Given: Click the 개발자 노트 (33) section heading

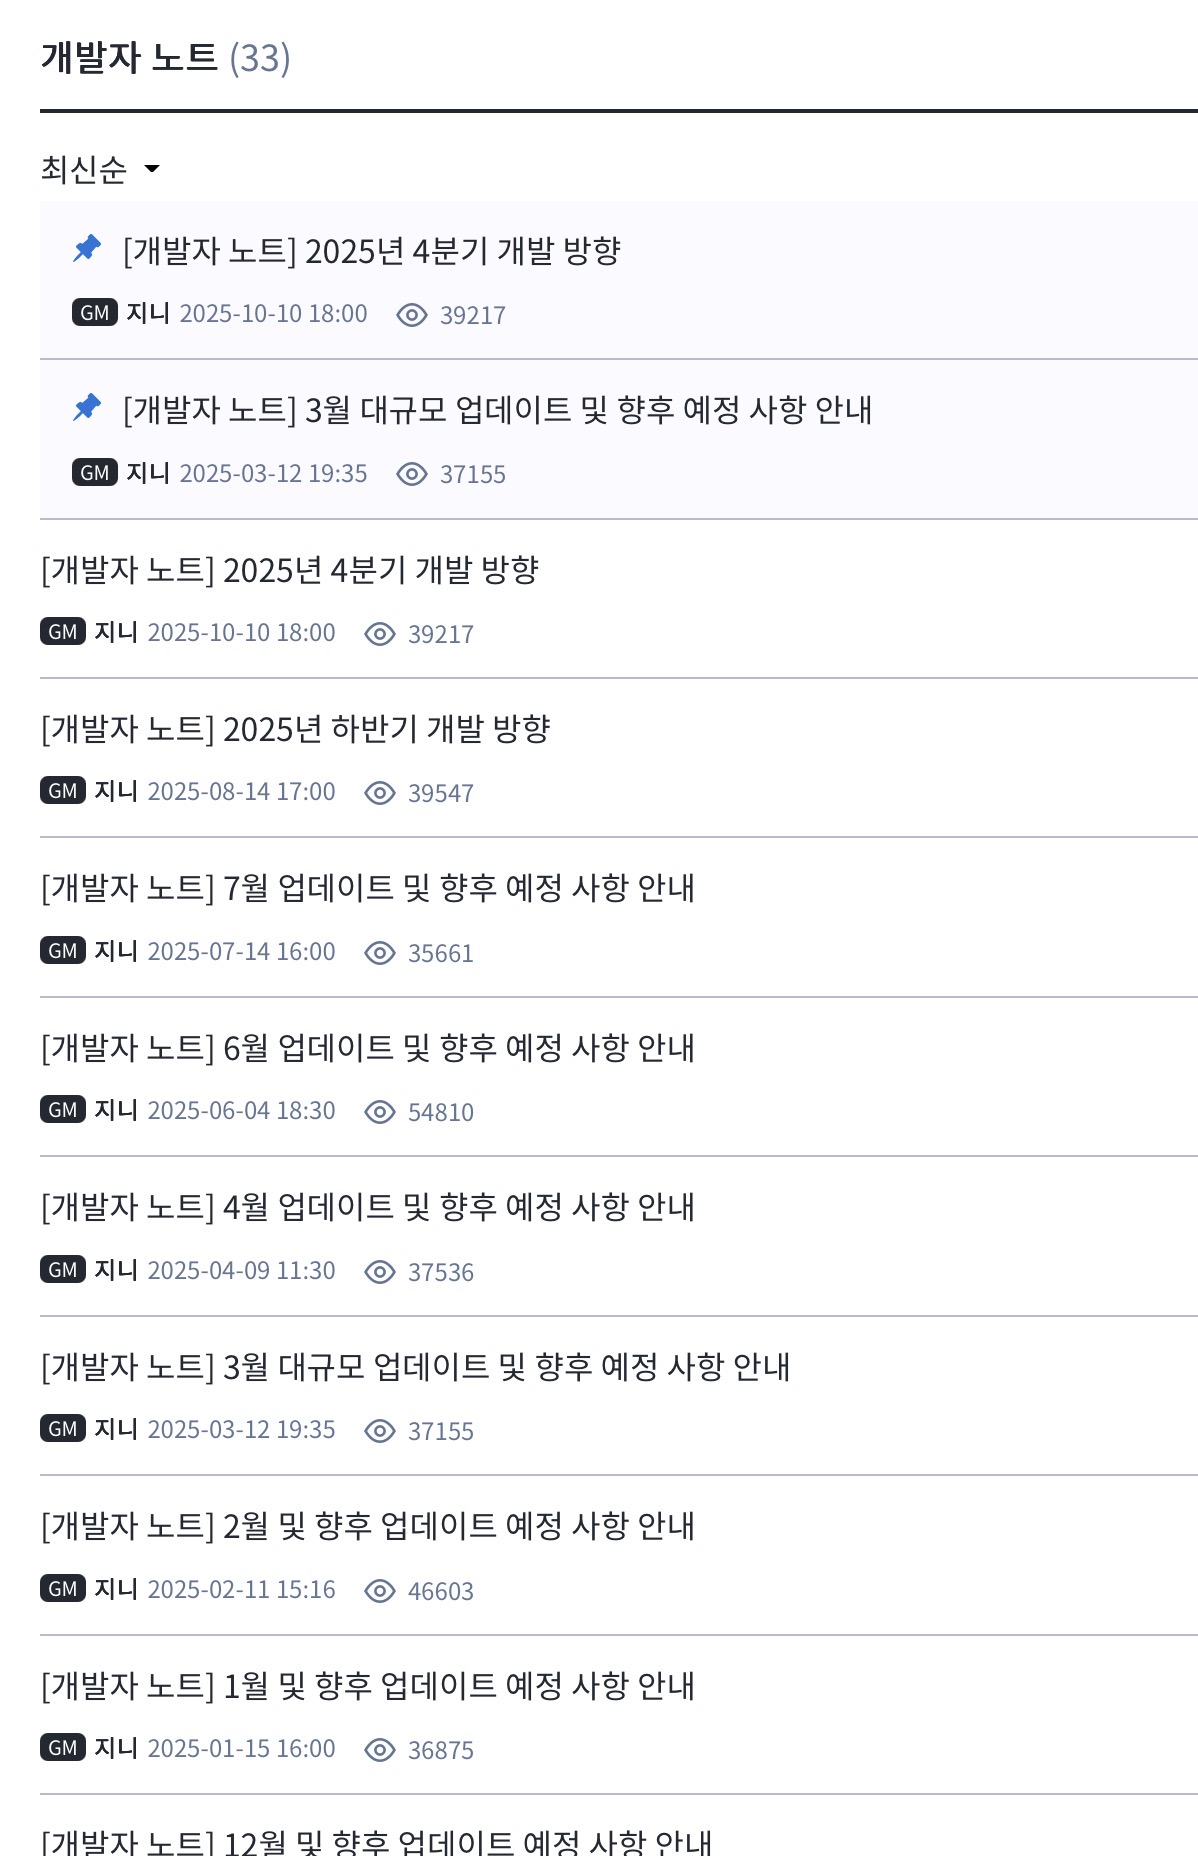Looking at the screenshot, I should [165, 58].
